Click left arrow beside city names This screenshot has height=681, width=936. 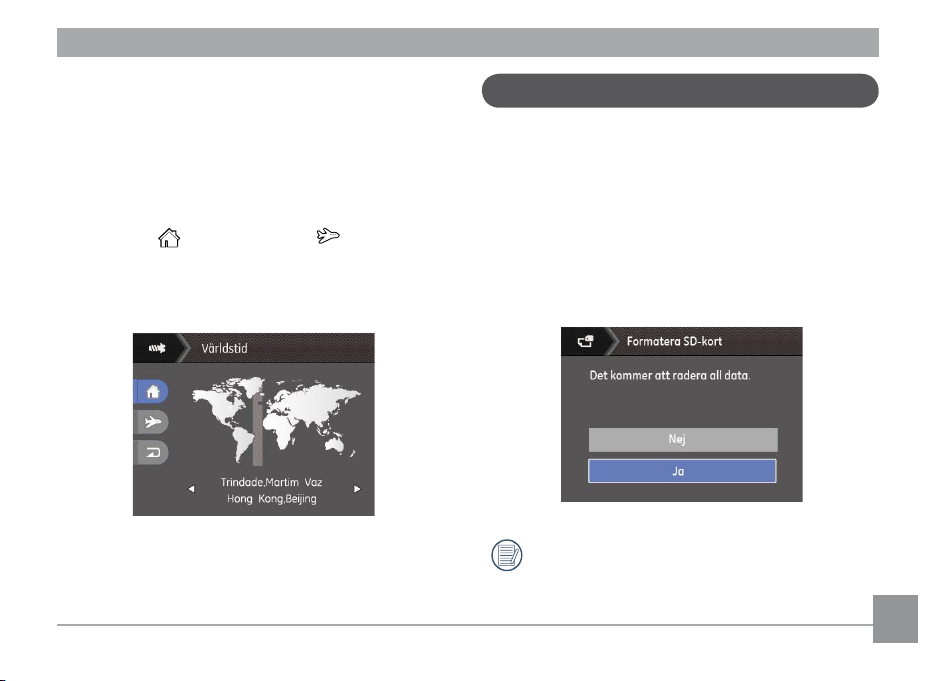(x=191, y=489)
